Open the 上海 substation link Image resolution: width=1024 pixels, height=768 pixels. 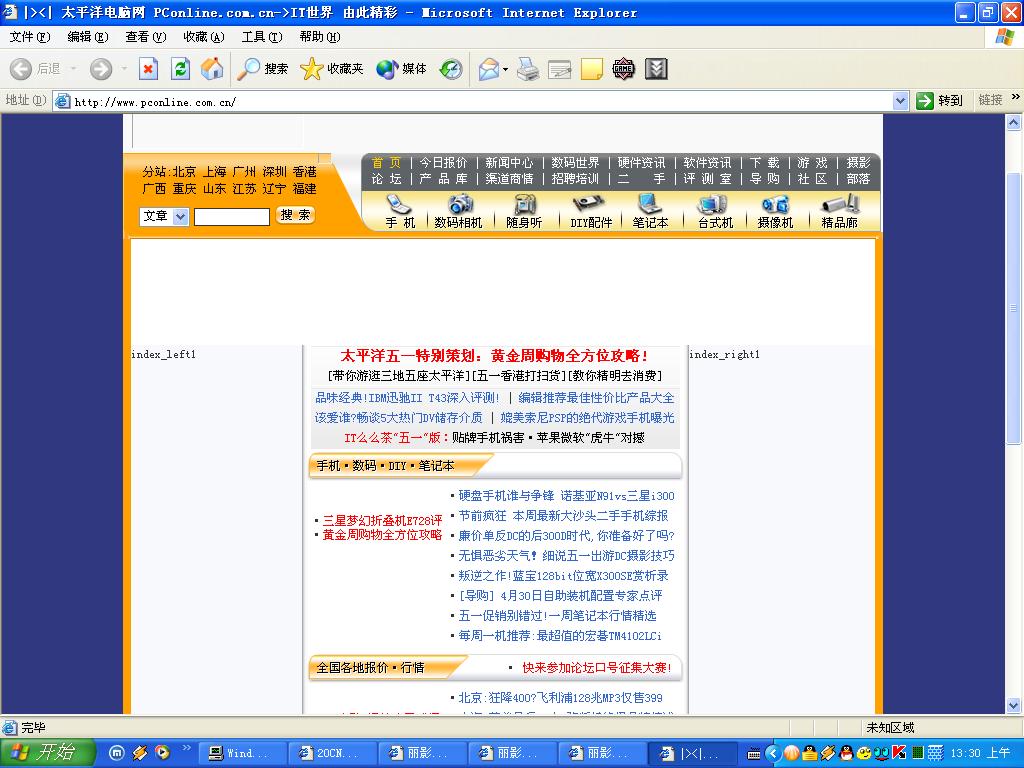pos(214,172)
